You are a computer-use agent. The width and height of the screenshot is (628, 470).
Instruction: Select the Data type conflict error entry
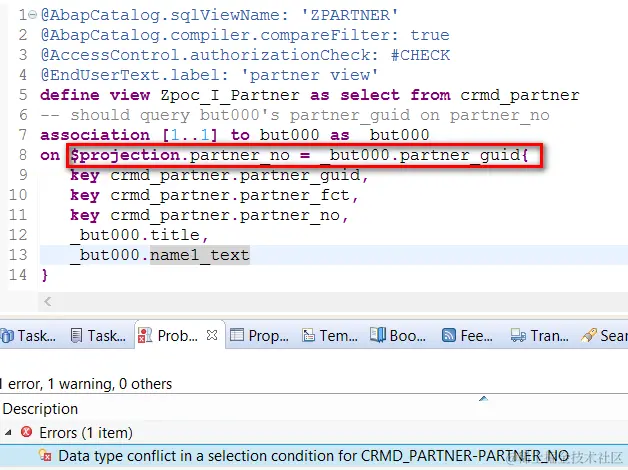(x=314, y=456)
